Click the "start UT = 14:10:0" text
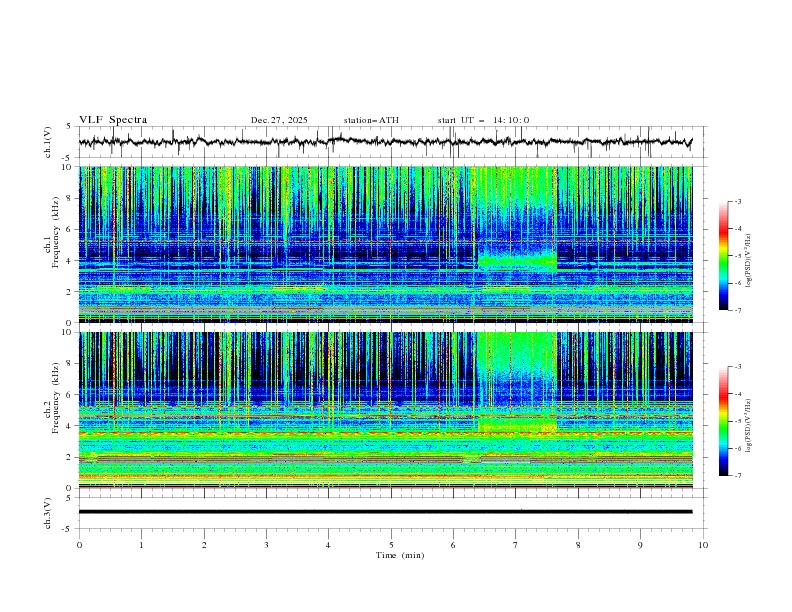 pos(483,120)
